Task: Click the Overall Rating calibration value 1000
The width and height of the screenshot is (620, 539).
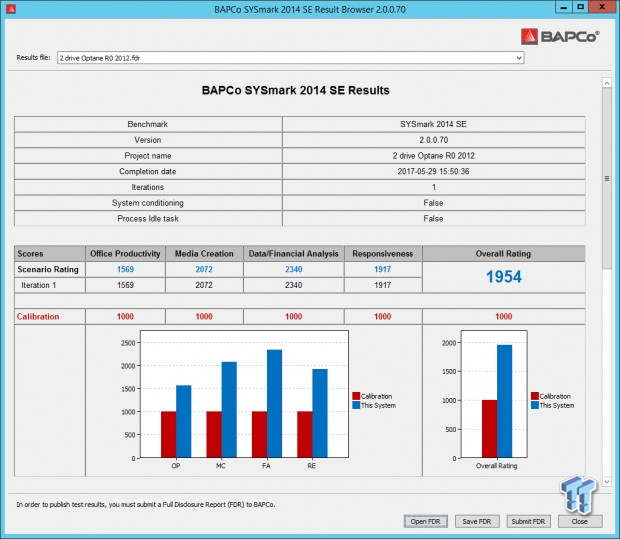Action: point(503,317)
